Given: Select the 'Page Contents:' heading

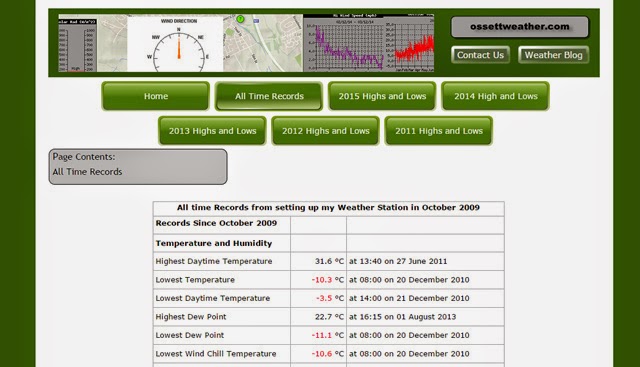Looking at the screenshot, I should [84, 157].
